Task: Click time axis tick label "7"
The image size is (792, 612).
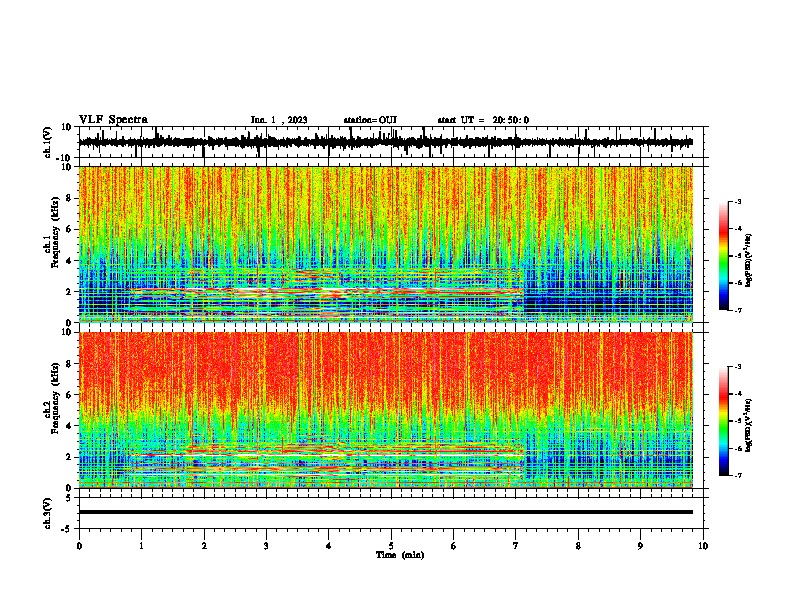Action: coord(516,546)
